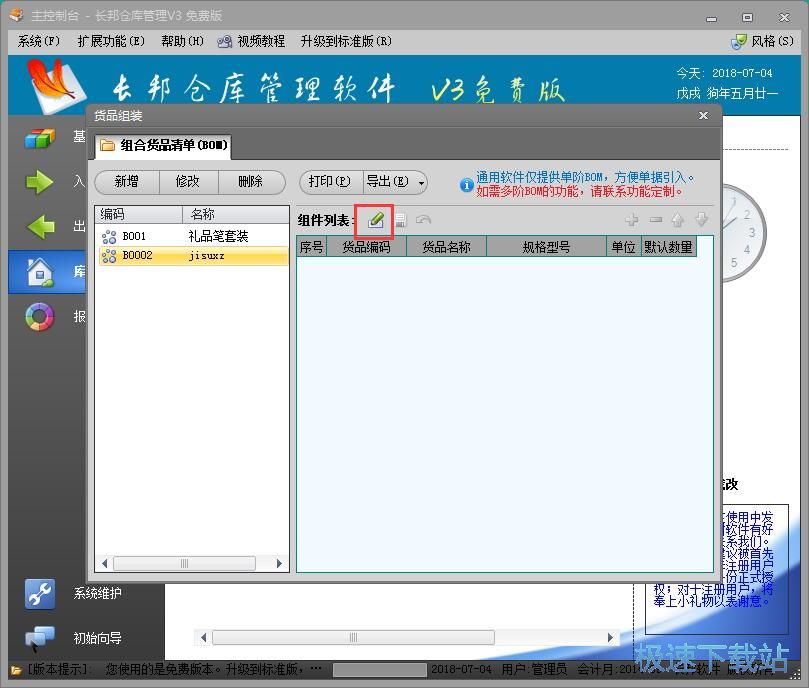Open the green left-arrow stock-out sidebar icon
Image resolution: width=809 pixels, height=688 pixels.
point(41,227)
